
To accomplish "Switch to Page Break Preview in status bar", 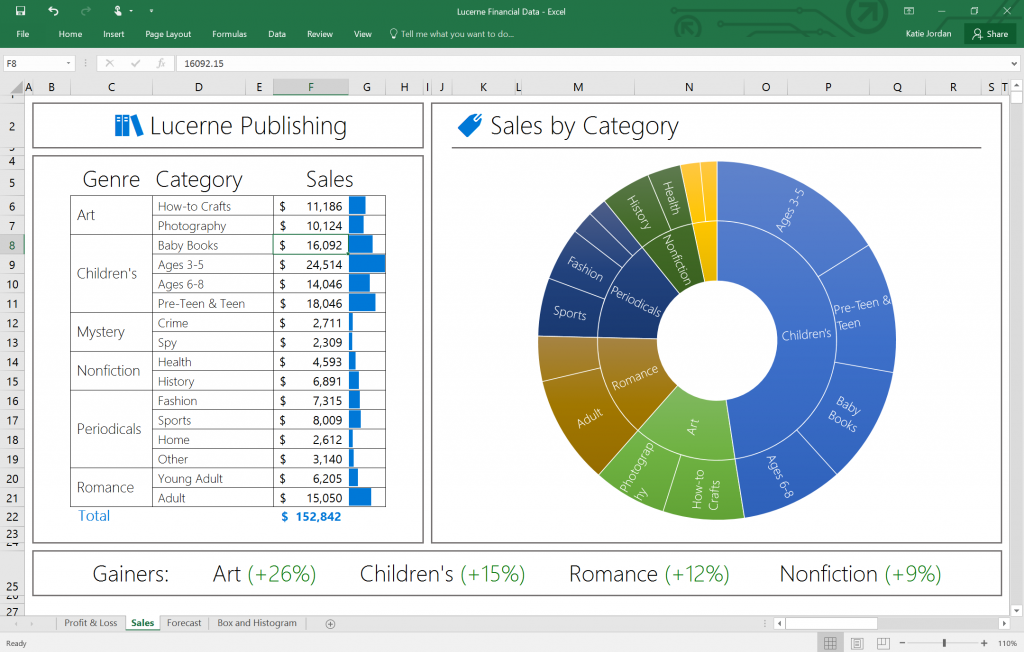I will (883, 643).
